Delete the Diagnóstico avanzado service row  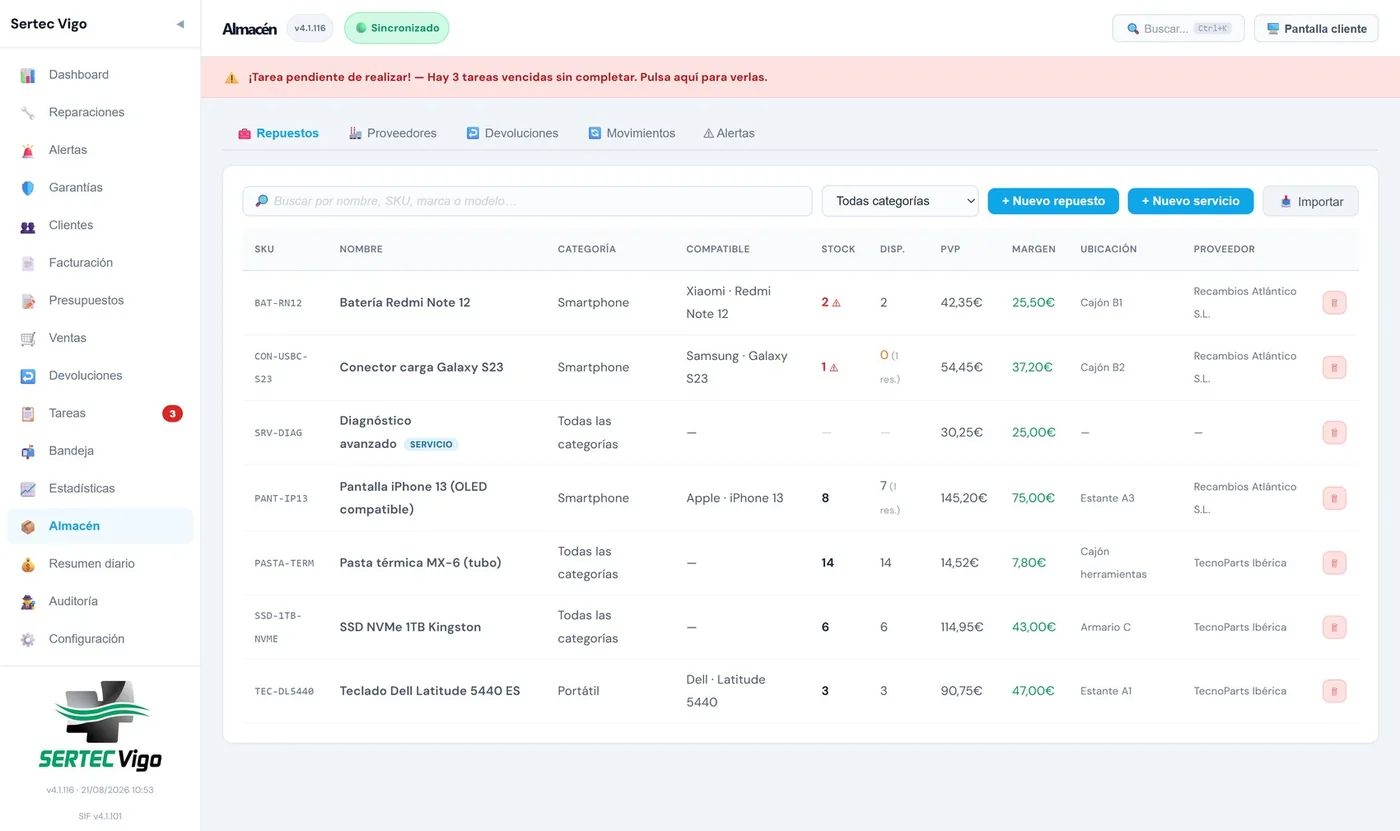[1334, 433]
